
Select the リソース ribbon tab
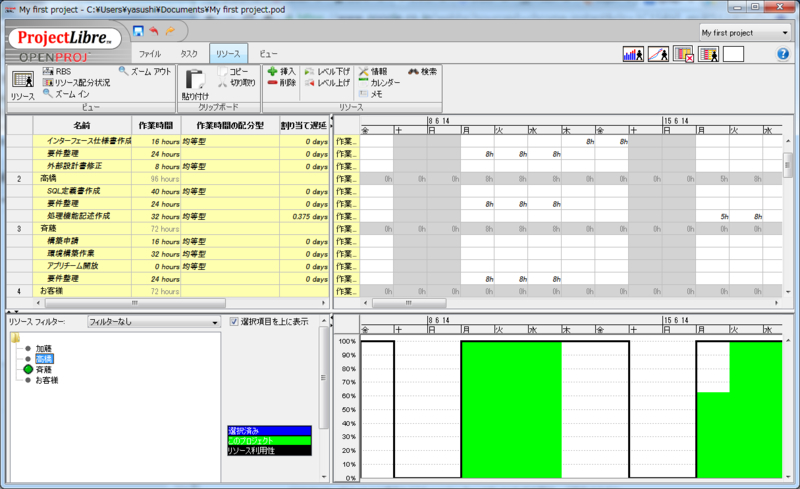click(228, 54)
